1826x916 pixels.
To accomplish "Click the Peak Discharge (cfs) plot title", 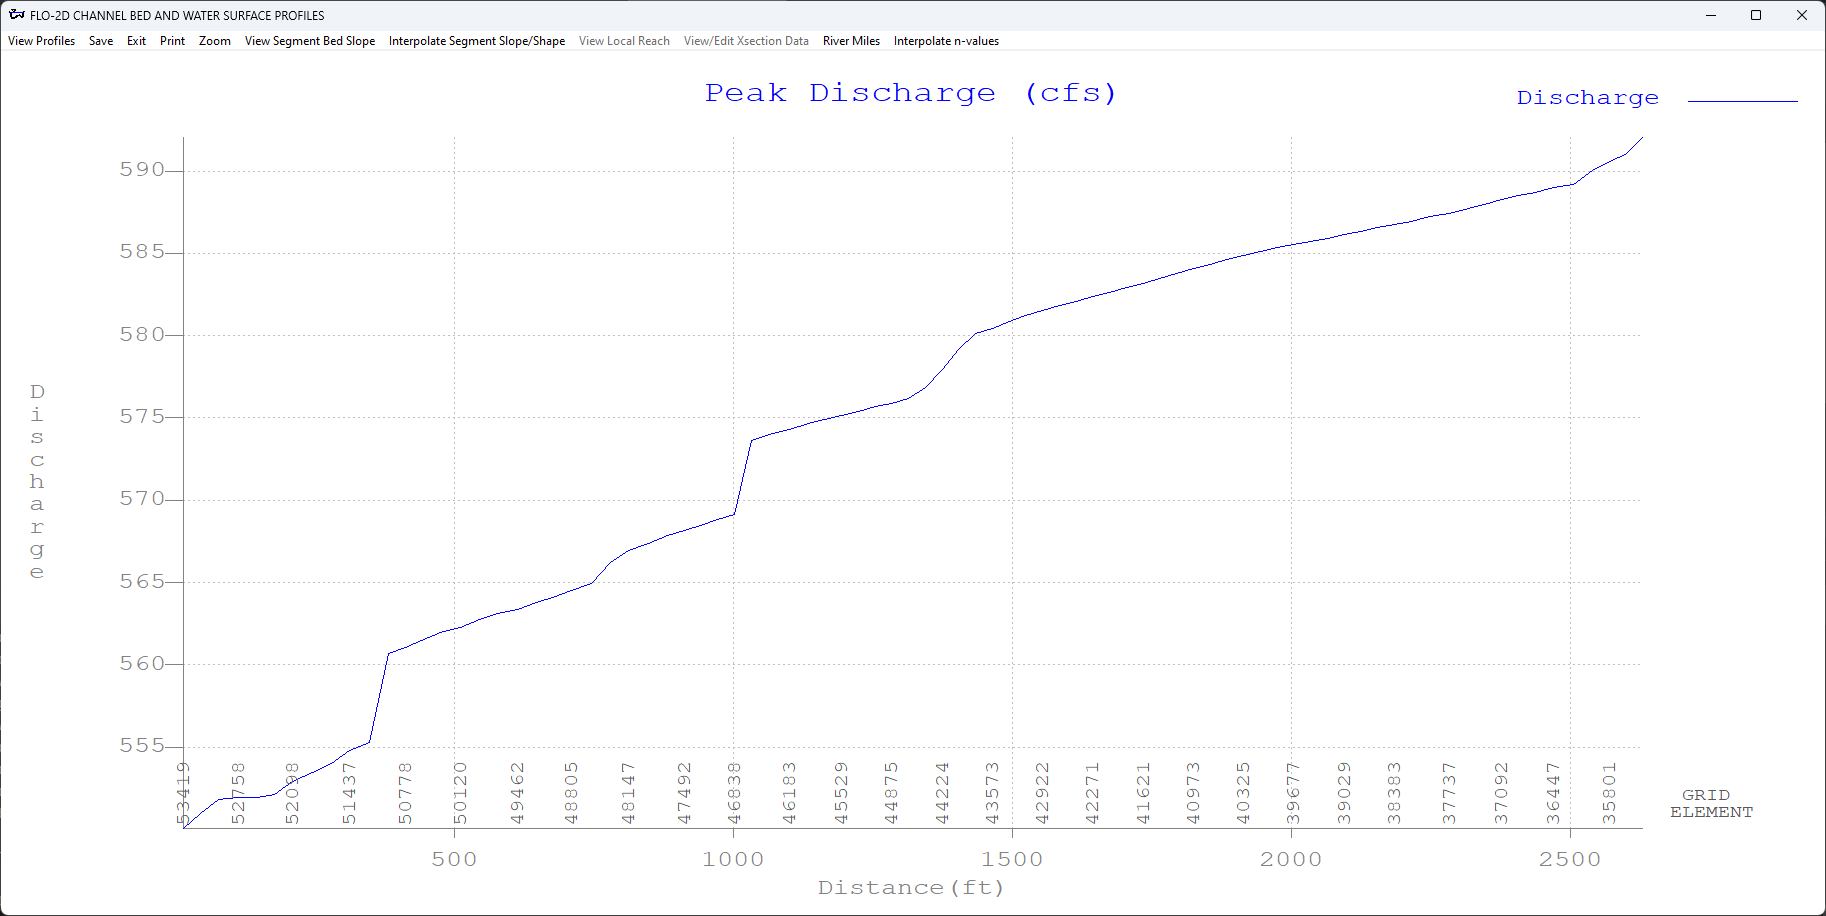I will pyautogui.click(x=911, y=92).
